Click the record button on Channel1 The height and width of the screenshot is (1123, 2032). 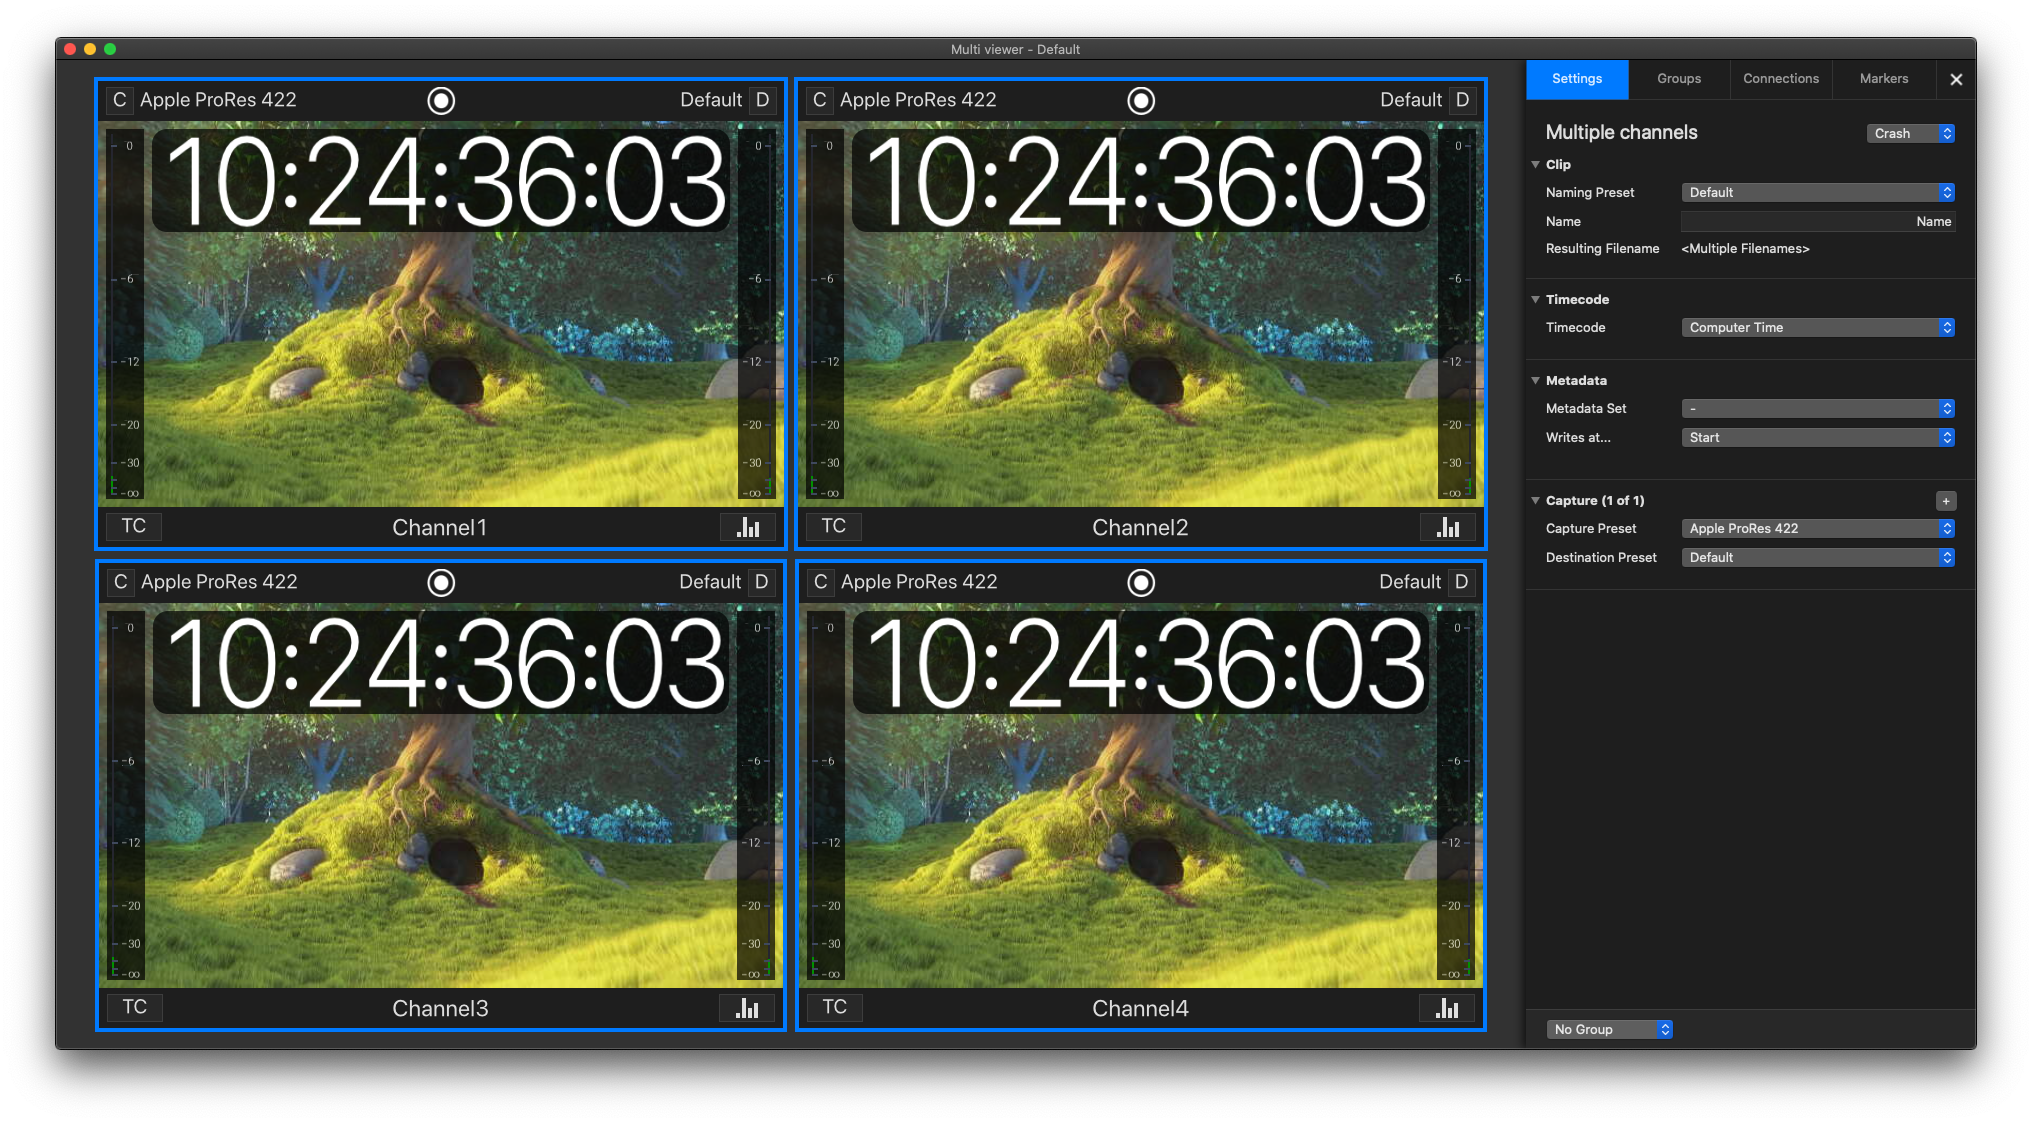[441, 100]
